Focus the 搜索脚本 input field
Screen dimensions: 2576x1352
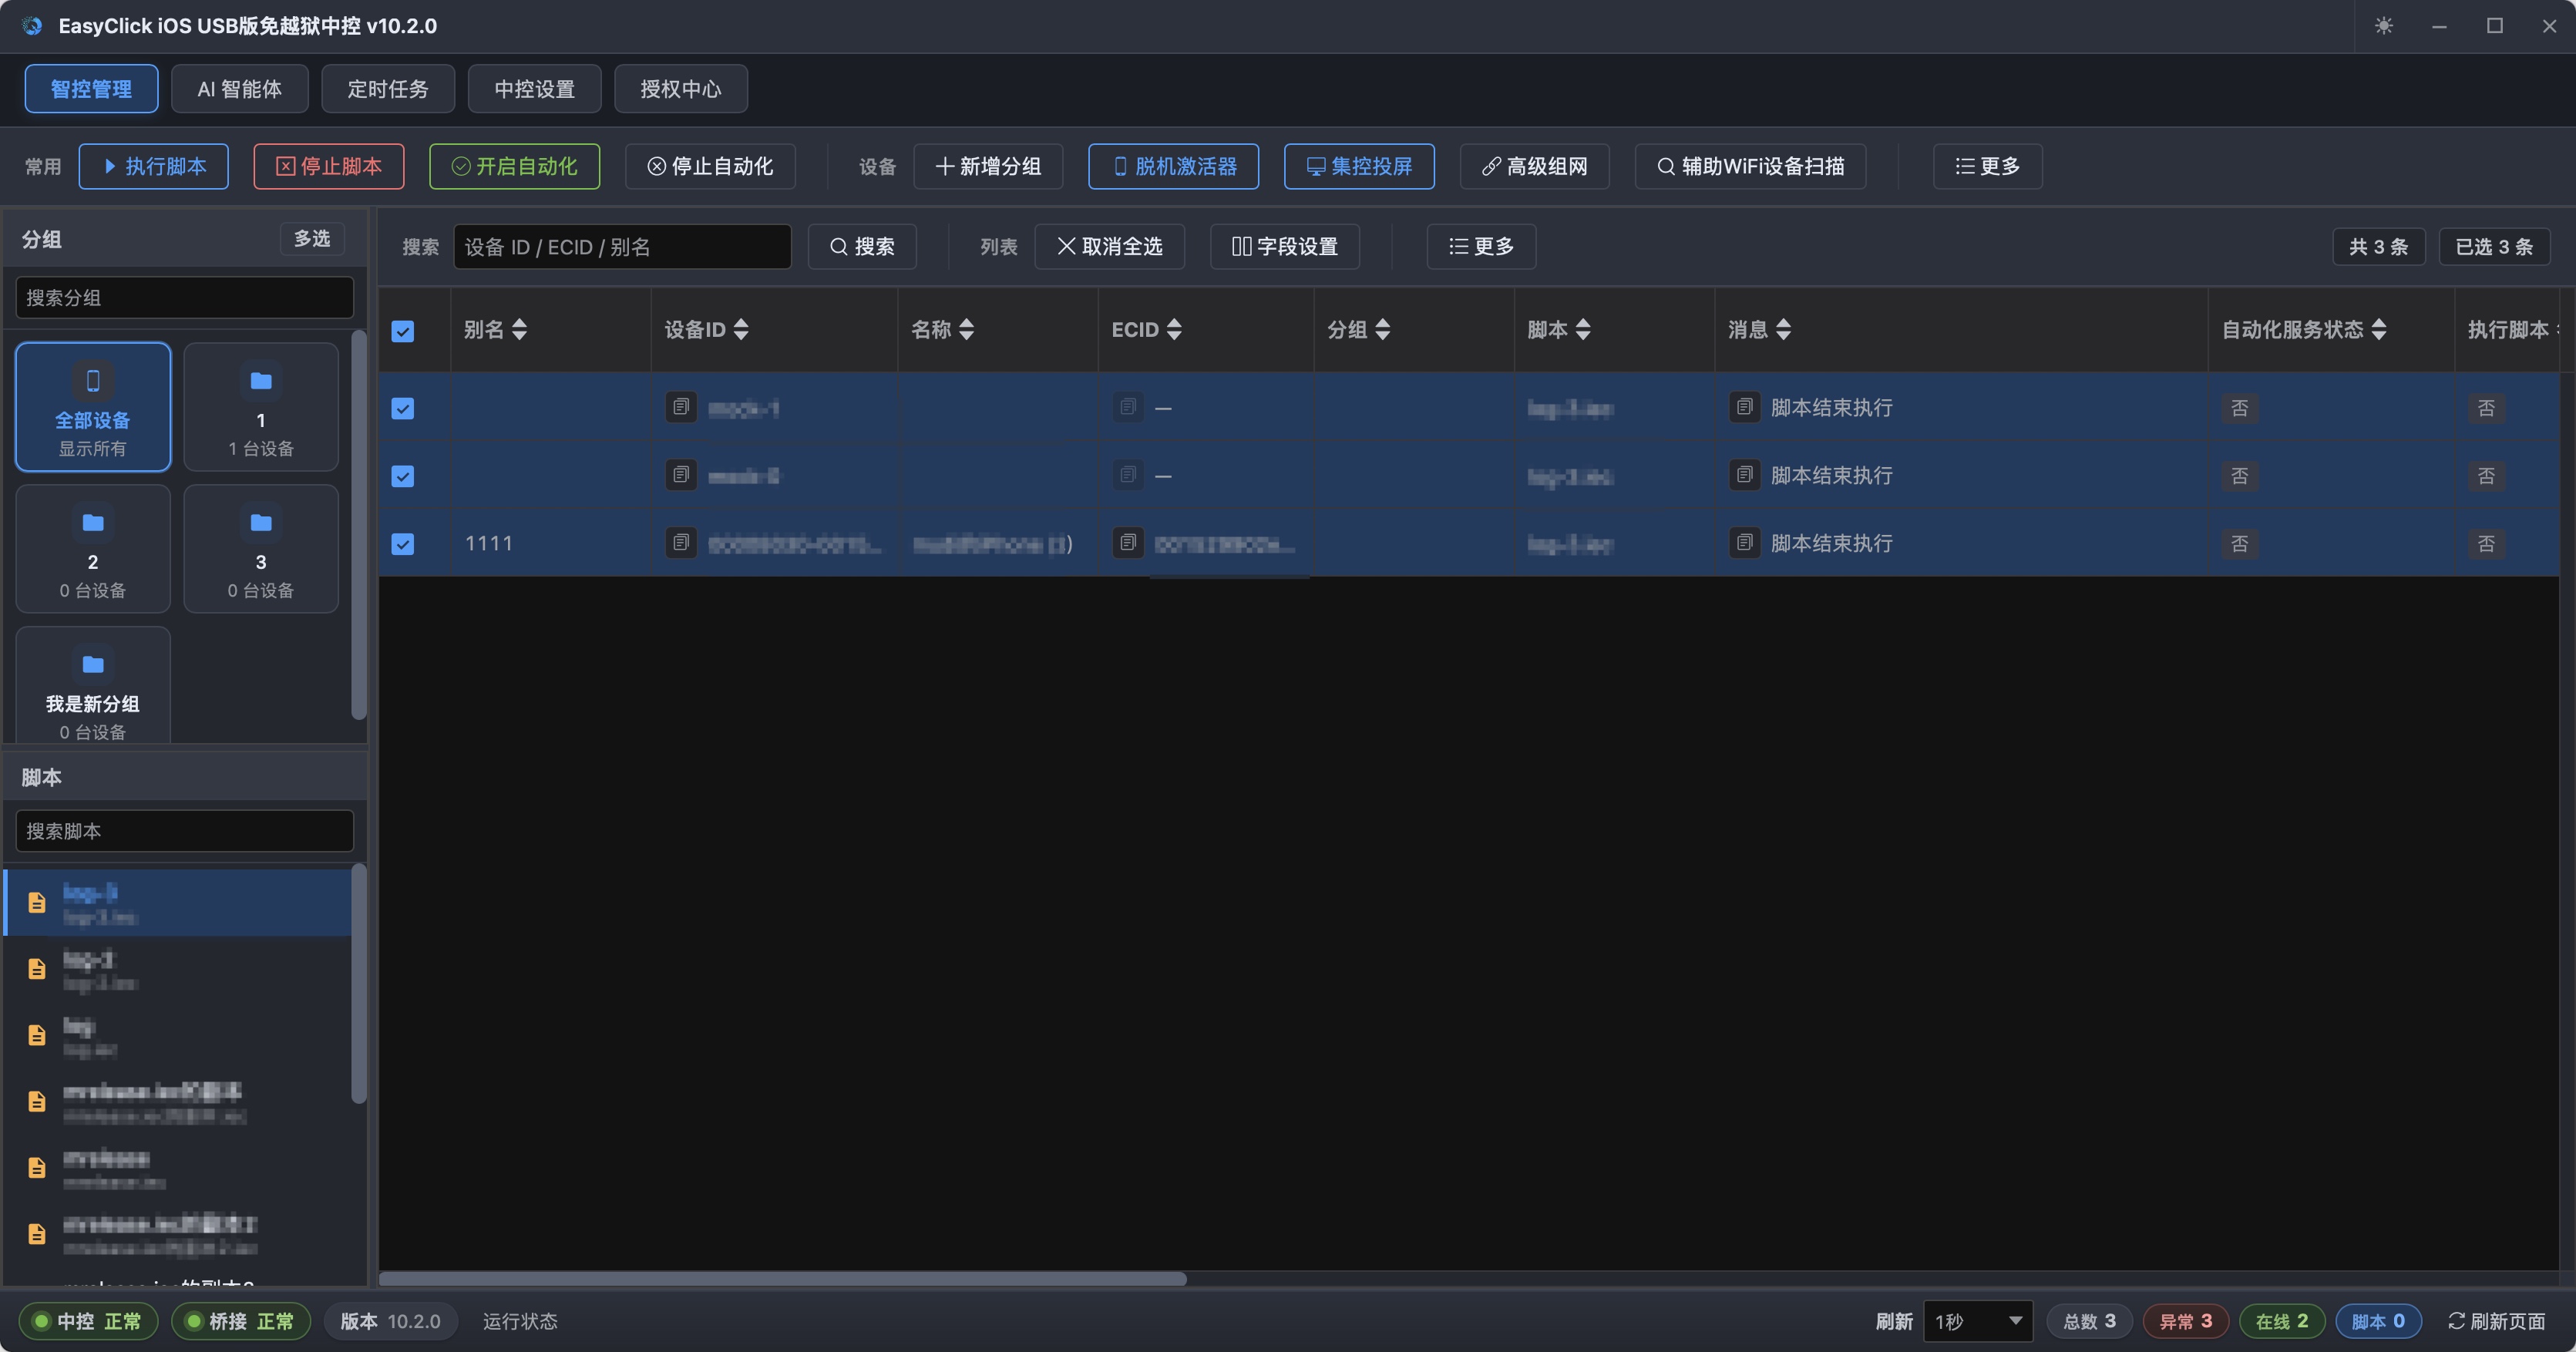click(x=185, y=831)
